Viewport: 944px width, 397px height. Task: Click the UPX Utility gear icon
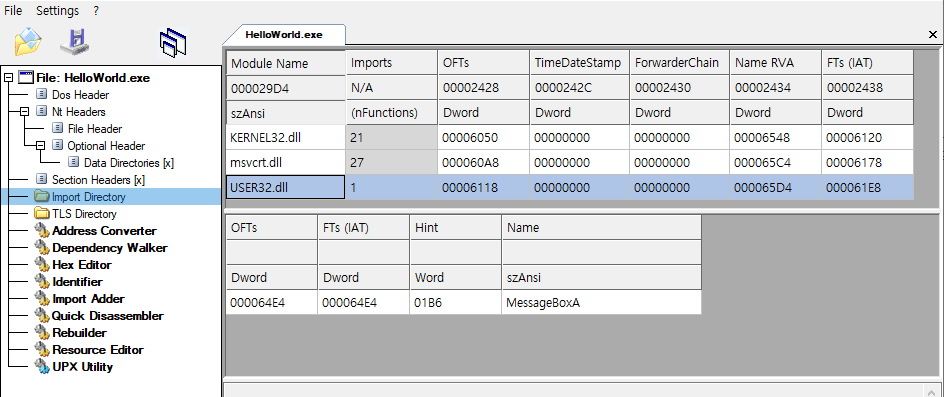click(x=42, y=366)
